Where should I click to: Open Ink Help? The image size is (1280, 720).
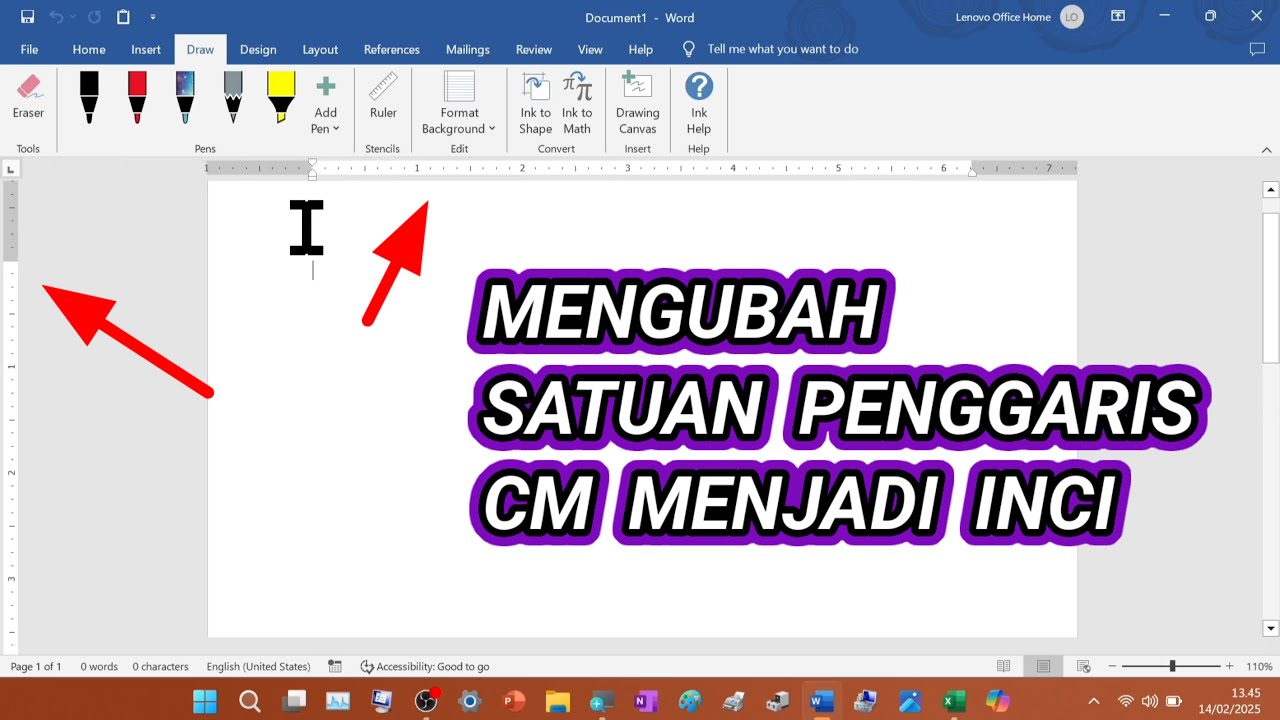coord(699,104)
